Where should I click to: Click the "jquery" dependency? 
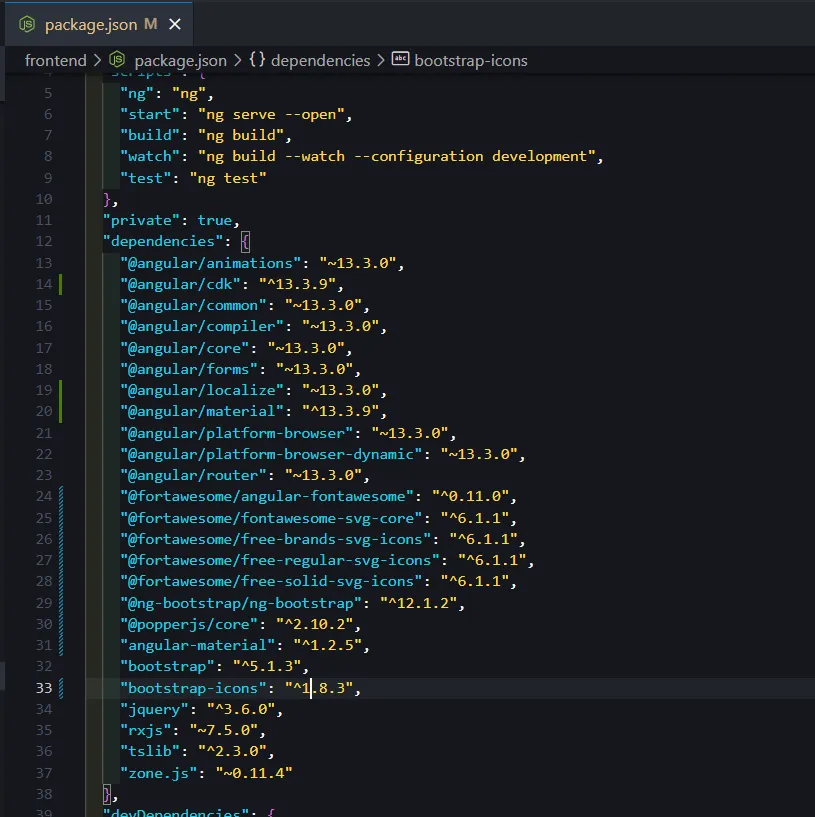[x=154, y=709]
